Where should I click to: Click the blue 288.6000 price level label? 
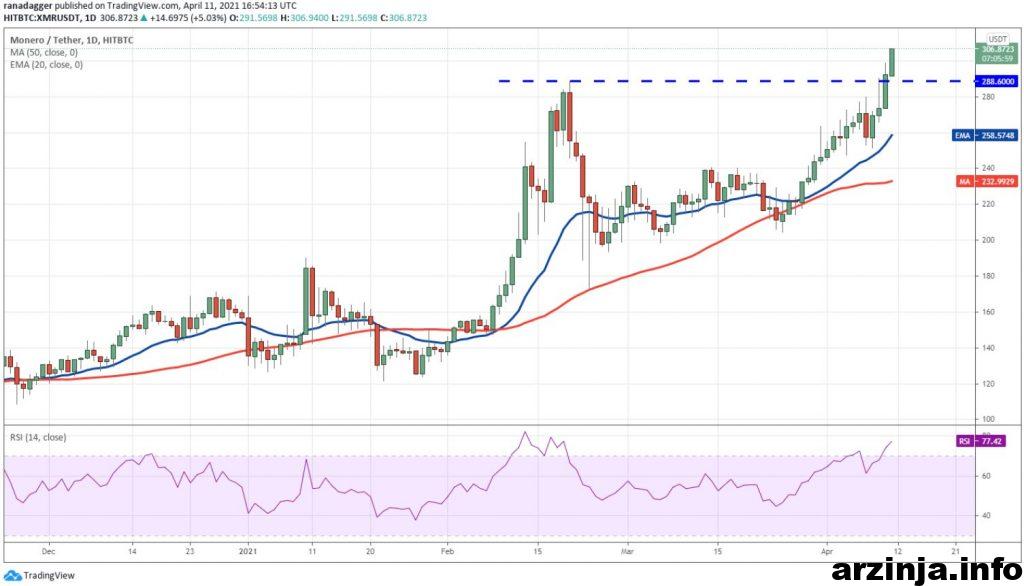click(997, 82)
